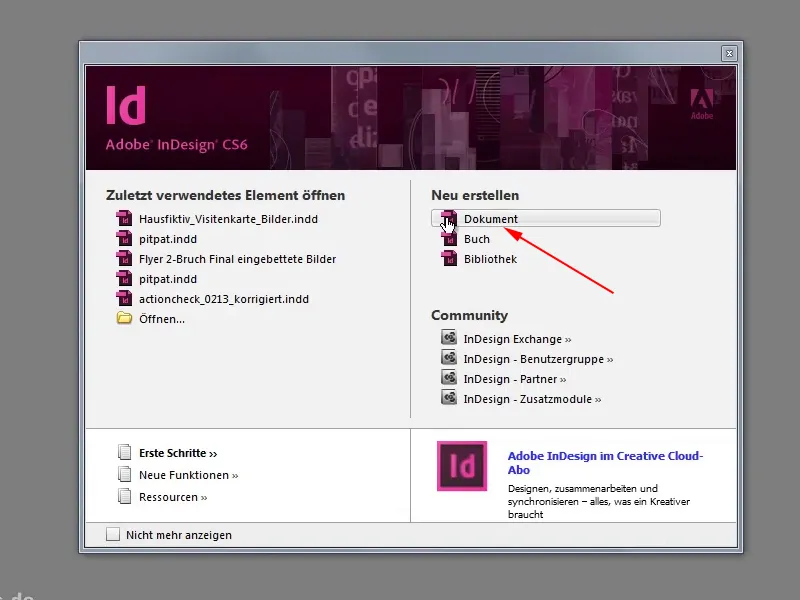Screen dimensions: 800x600
Task: Click the Bibliothek icon under Neu erstellen
Action: [x=449, y=259]
